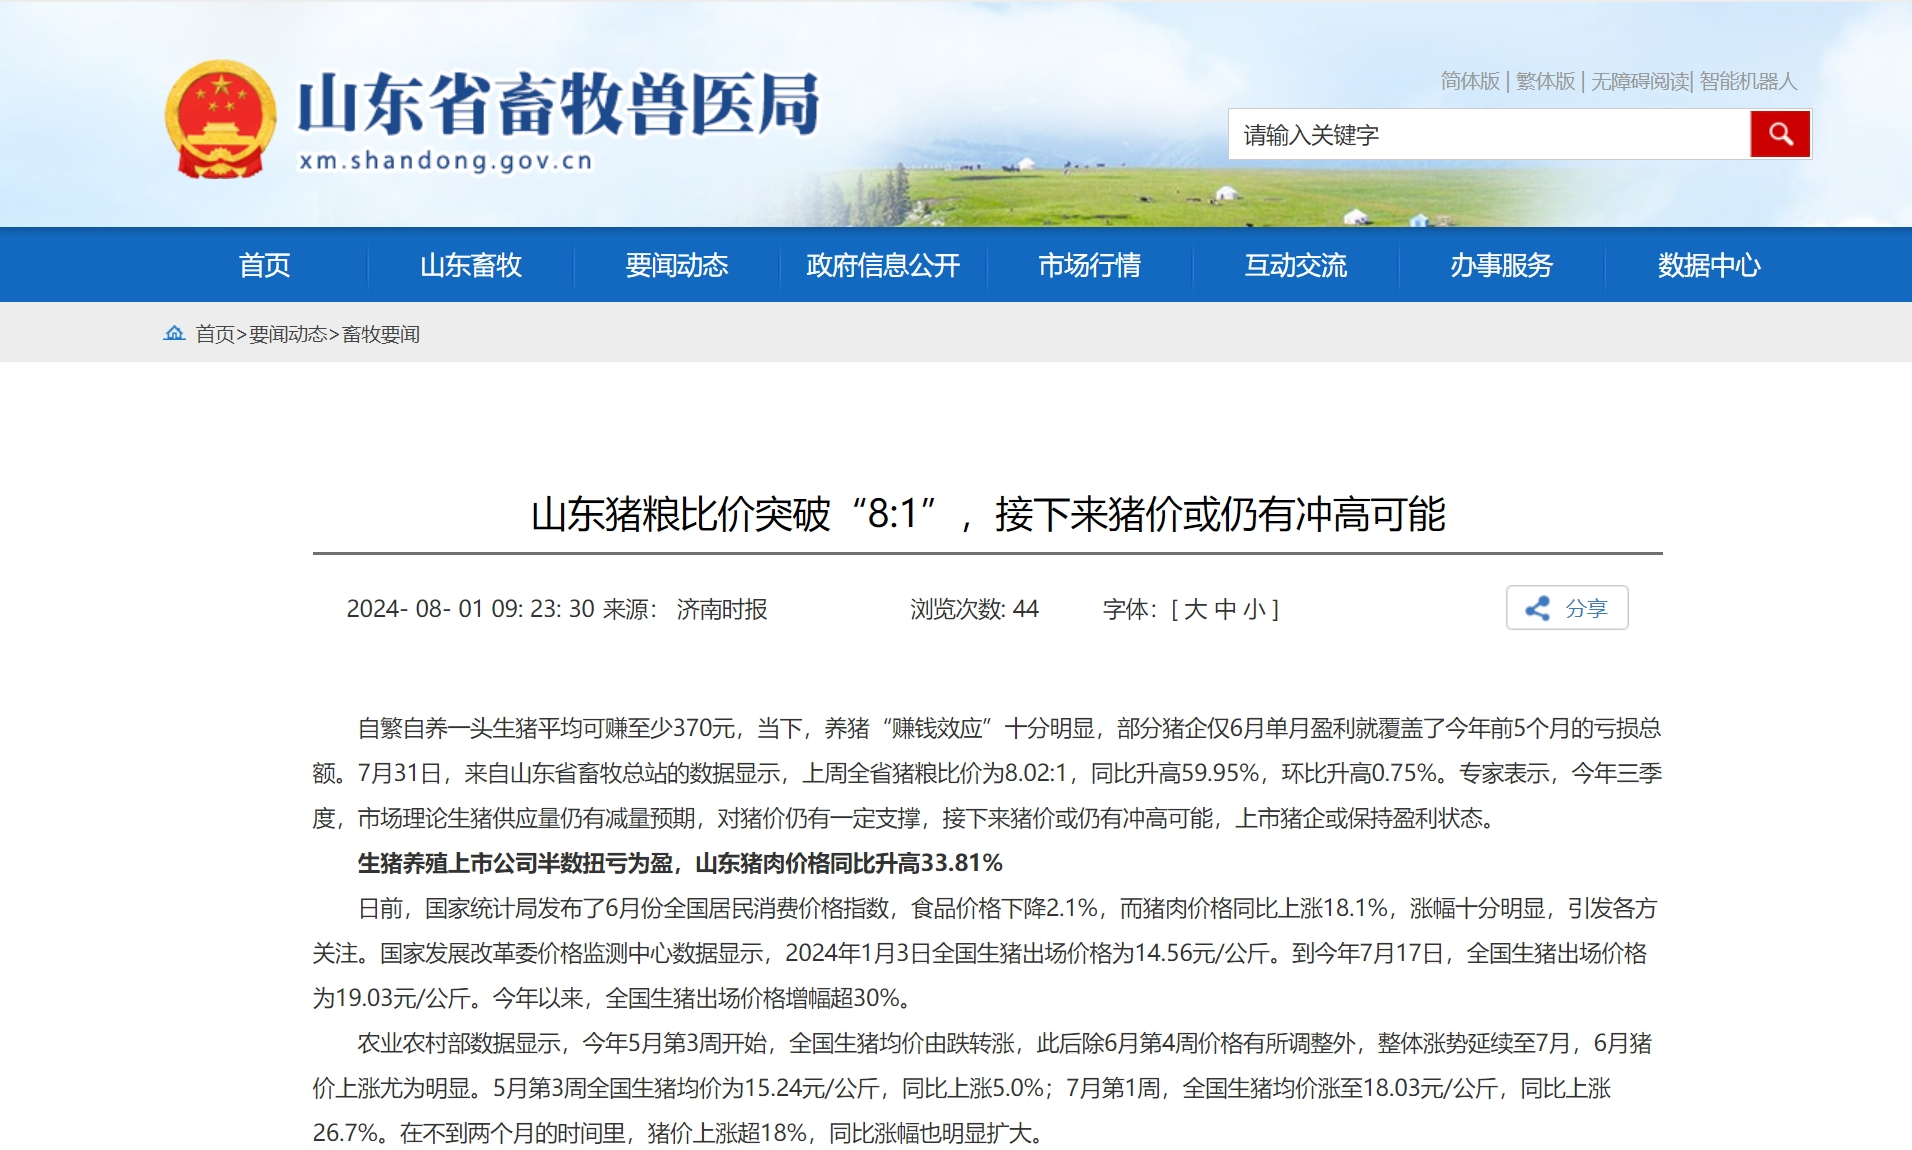
Task: Click the red search magnifier icon
Action: (1779, 134)
